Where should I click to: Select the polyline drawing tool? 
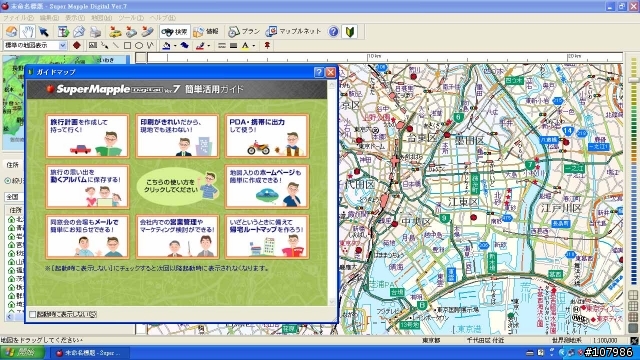(150, 45)
